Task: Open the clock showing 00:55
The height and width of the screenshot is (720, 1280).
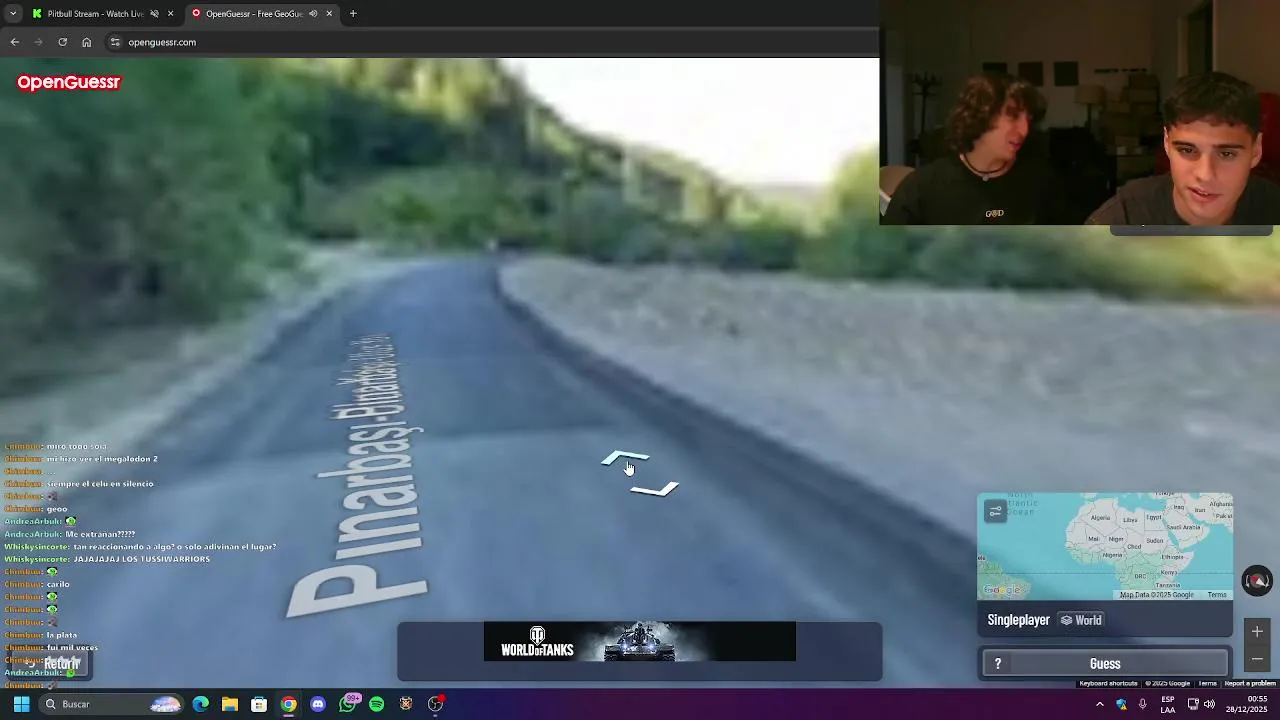Action: pyautogui.click(x=1249, y=704)
